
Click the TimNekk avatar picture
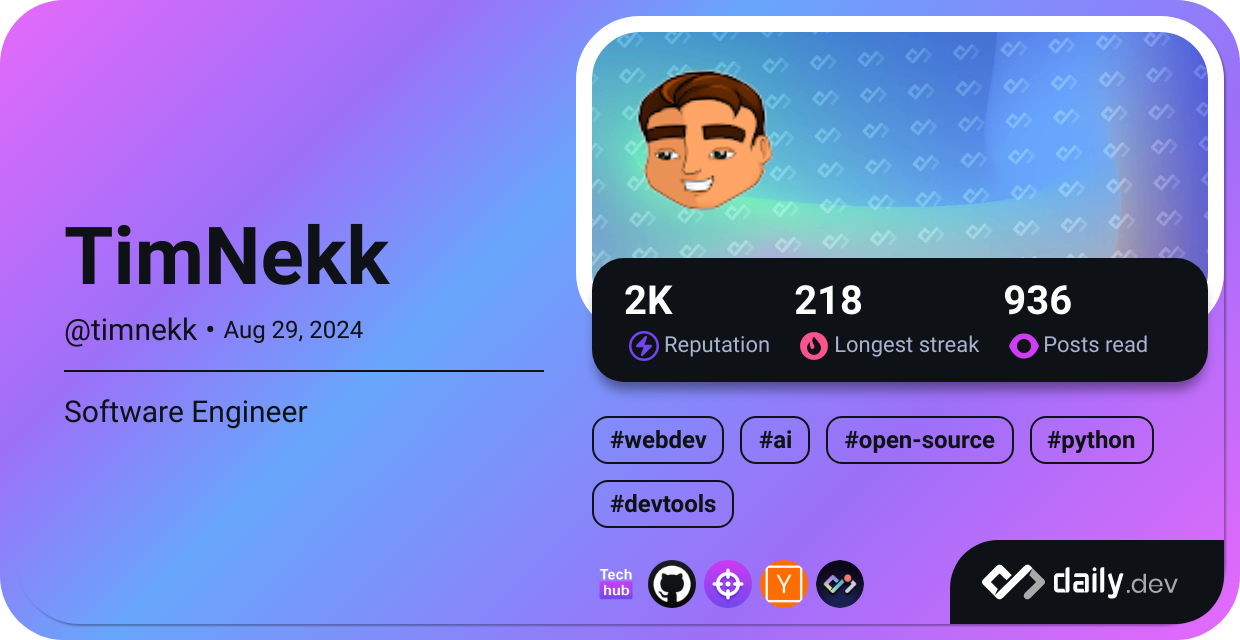pos(706,140)
